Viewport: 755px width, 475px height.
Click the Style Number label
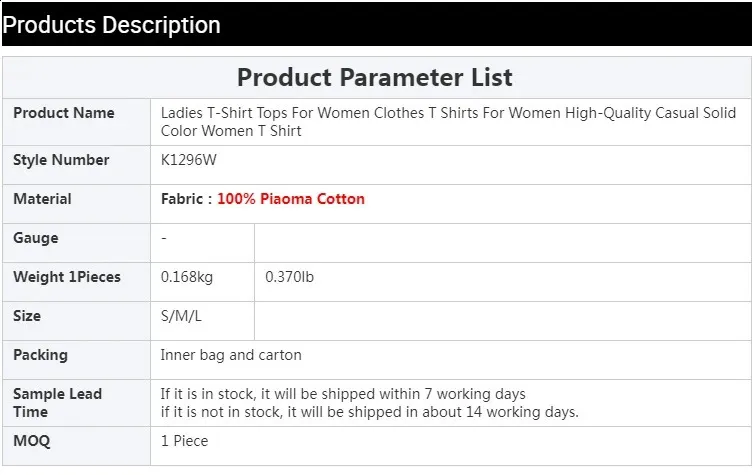click(x=61, y=160)
